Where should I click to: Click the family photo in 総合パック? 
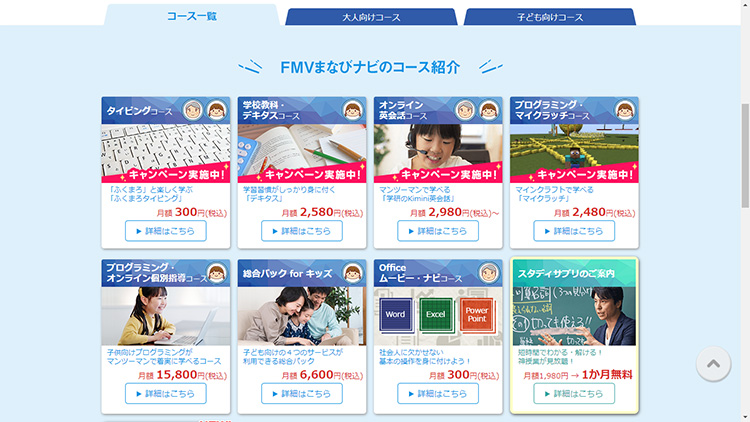point(302,316)
